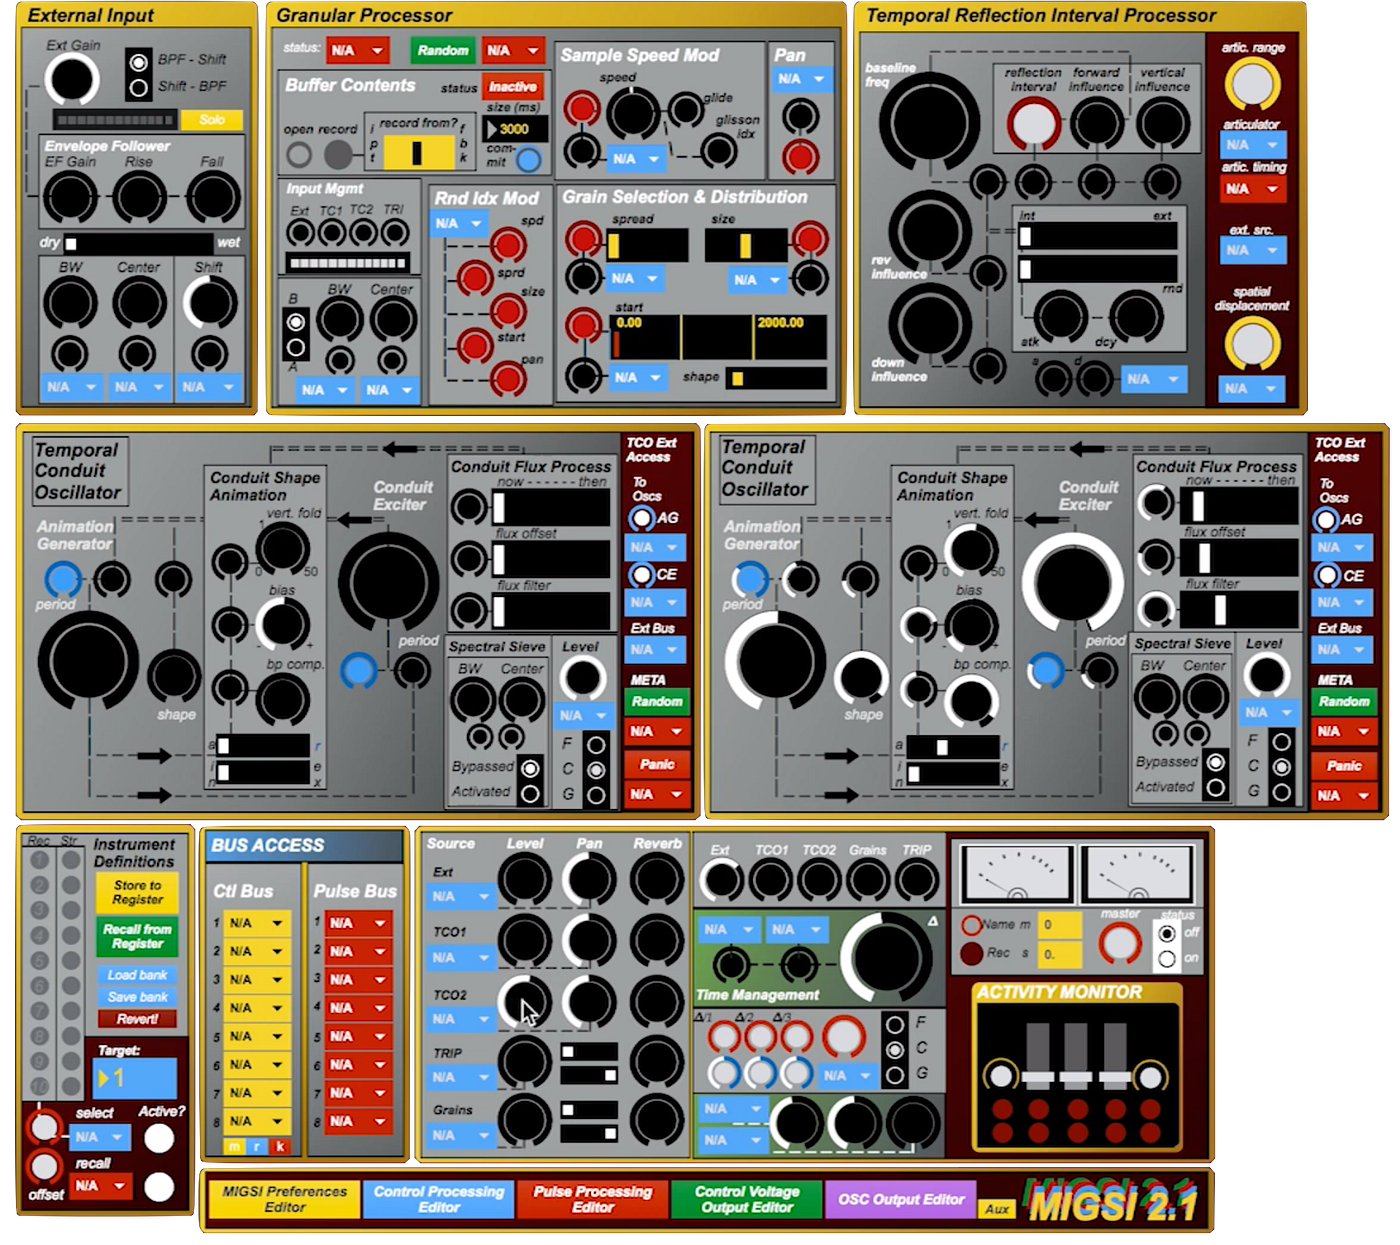This screenshot has width=1400, height=1245.
Task: Click the speed knob in Sample Speed Mod
Action: tap(632, 112)
